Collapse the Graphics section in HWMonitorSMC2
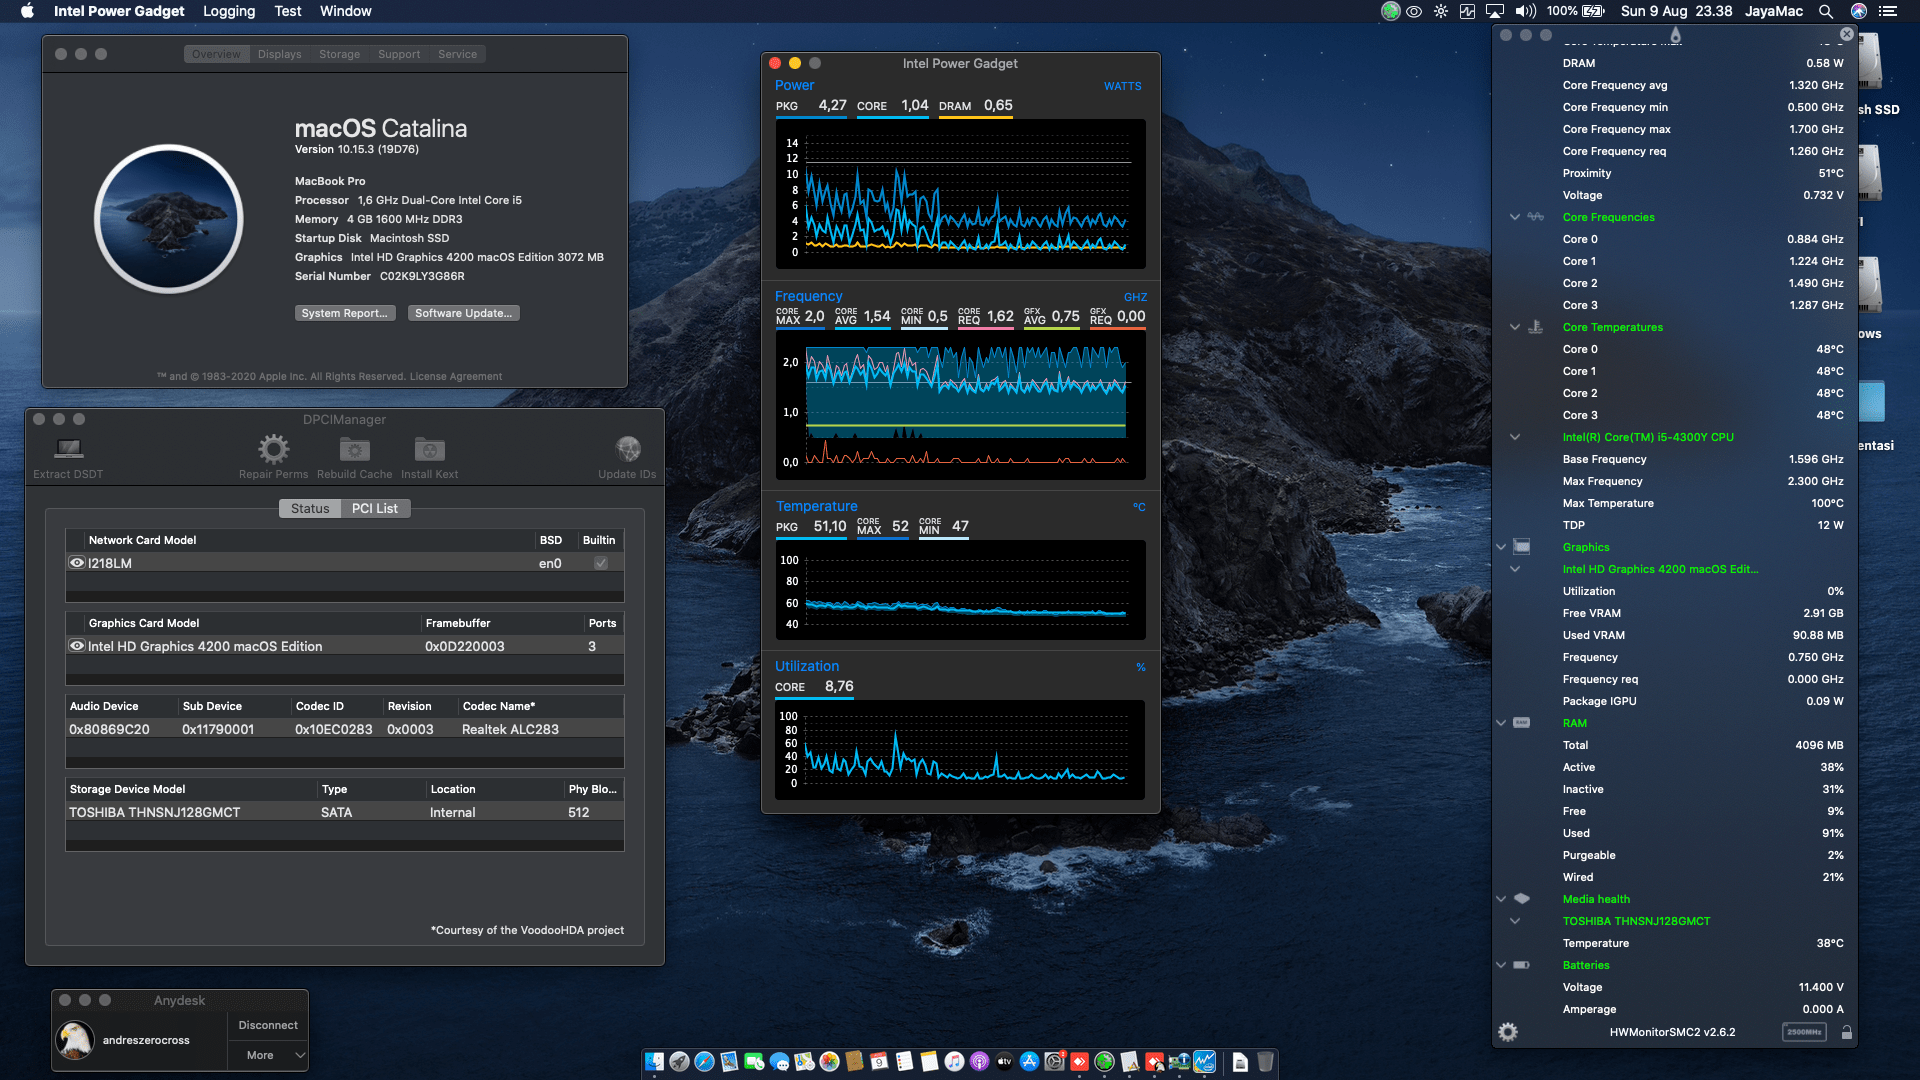 pyautogui.click(x=1501, y=547)
